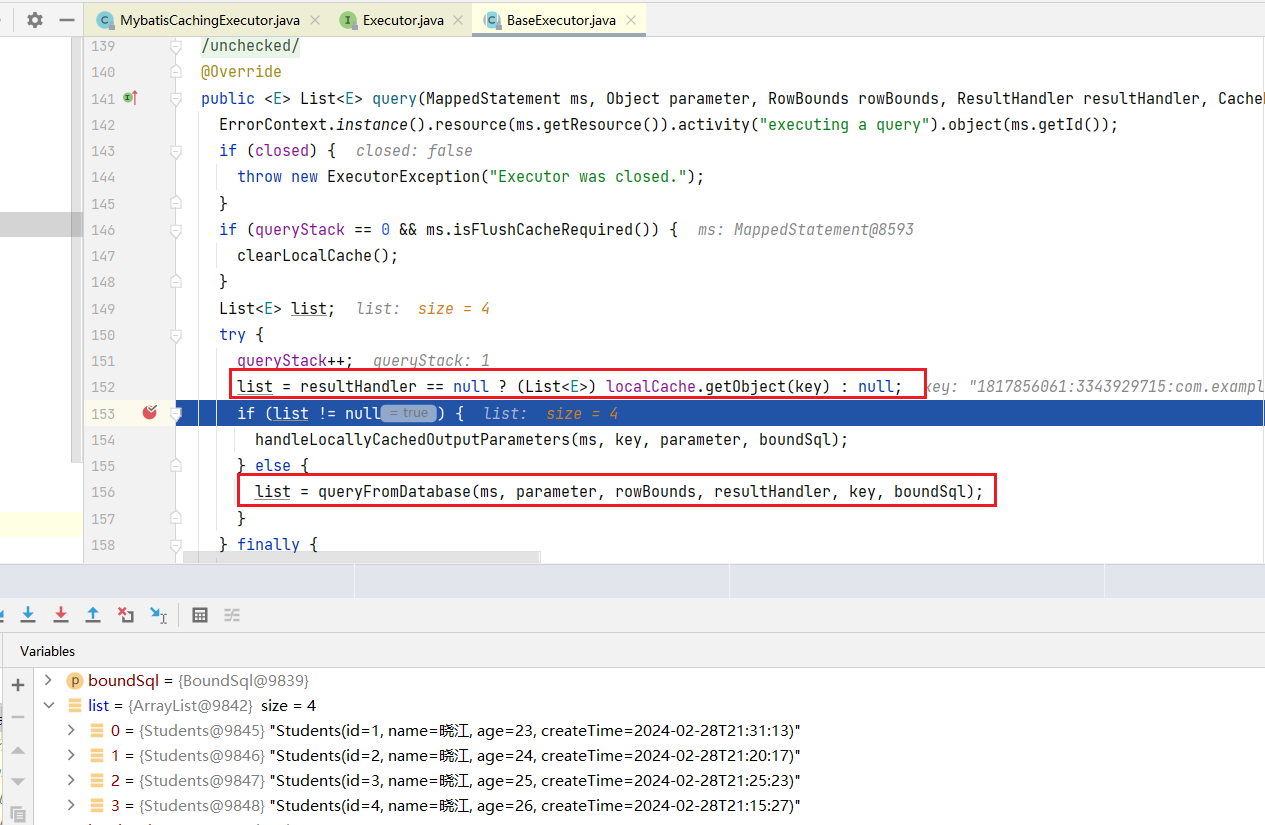Collapse the list ArrayList variable node

coord(48,705)
